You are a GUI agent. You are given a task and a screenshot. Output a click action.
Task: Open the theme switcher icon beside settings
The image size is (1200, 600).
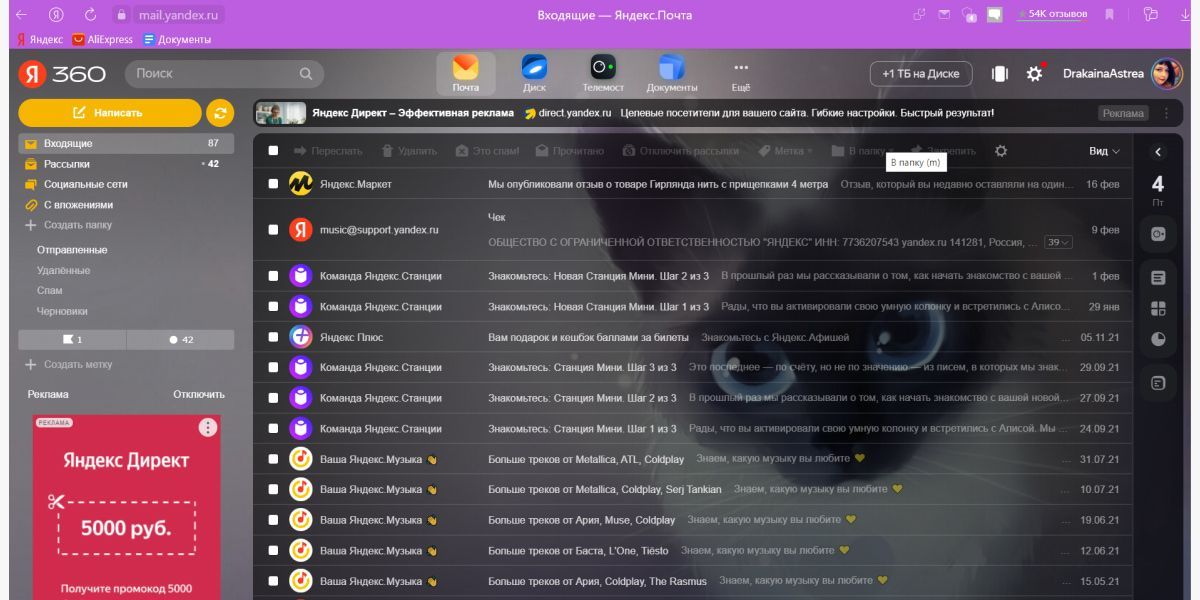click(x=1000, y=73)
